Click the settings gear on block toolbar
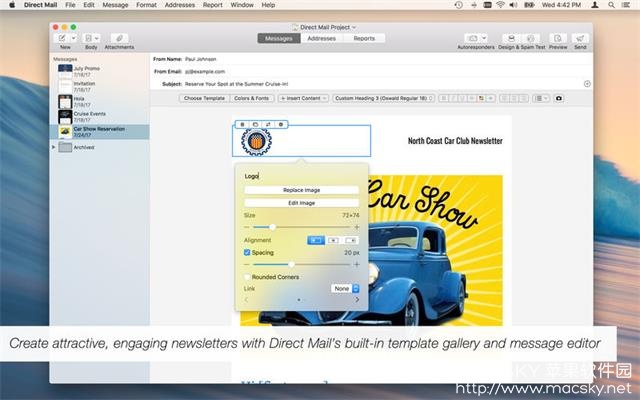Viewport: 640px width, 400px height. [x=281, y=124]
